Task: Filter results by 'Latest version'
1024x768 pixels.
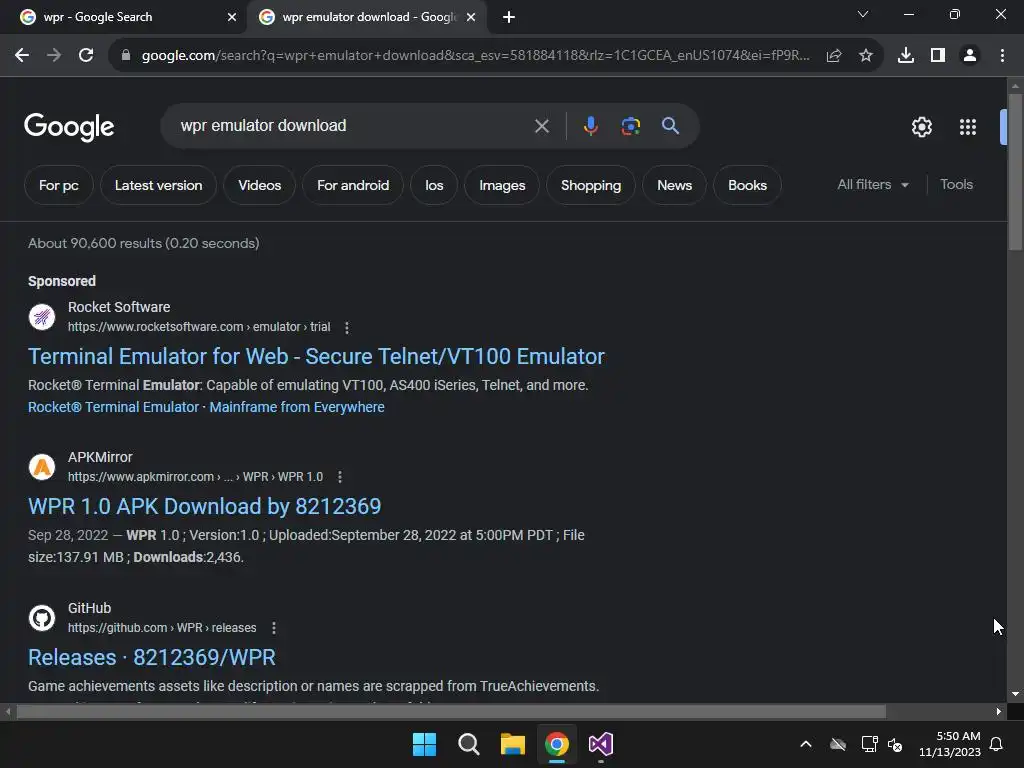Action: tap(159, 185)
